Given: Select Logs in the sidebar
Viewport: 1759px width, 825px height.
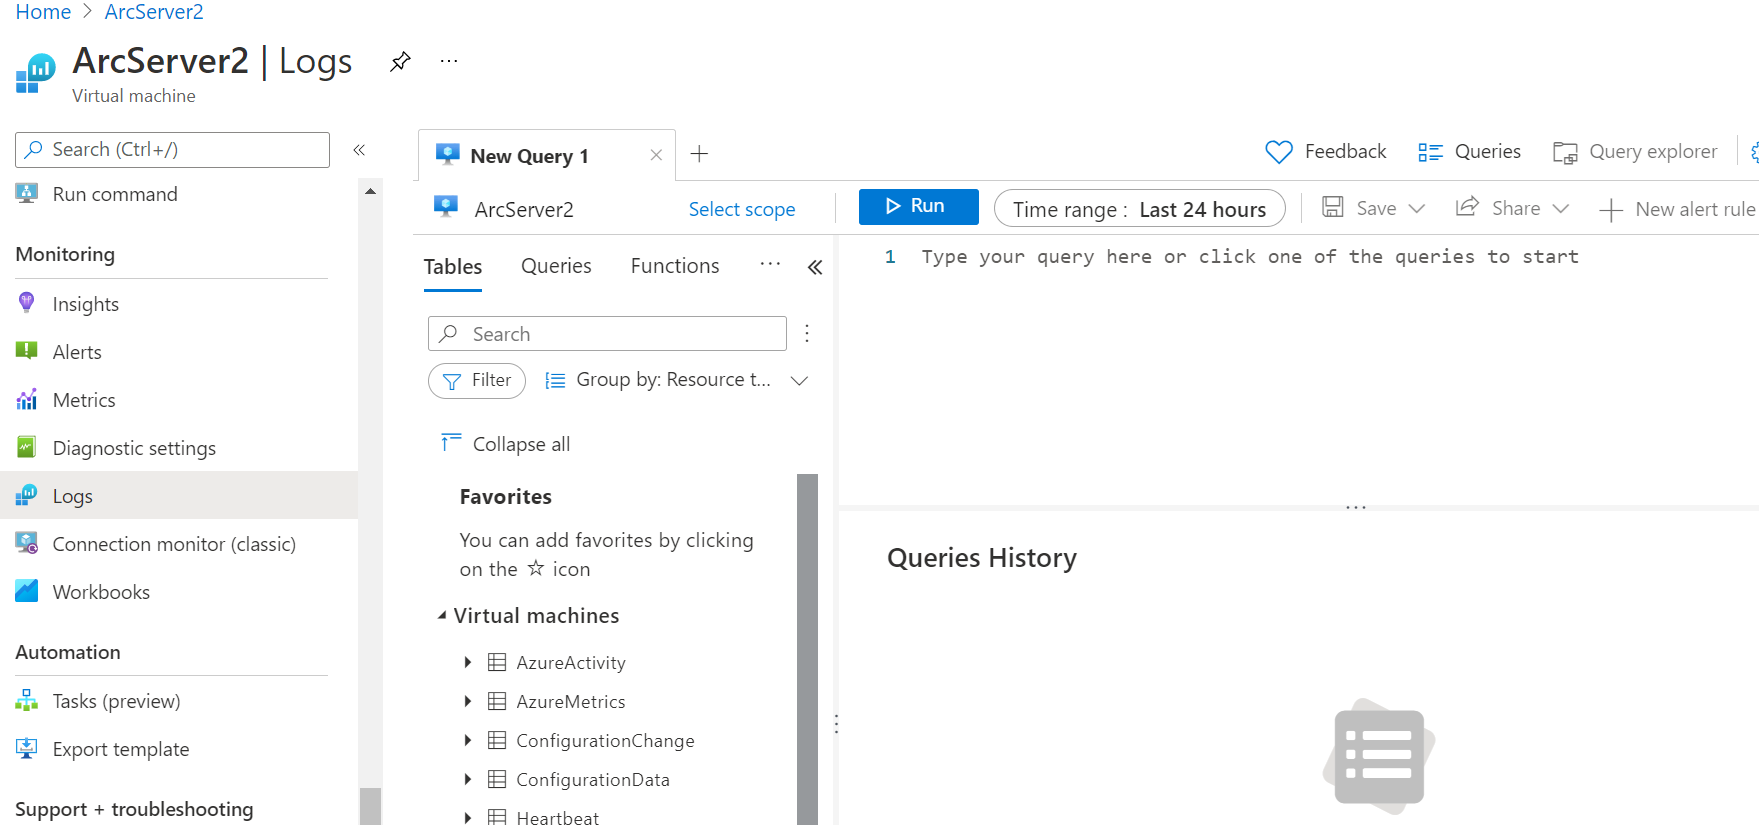Looking at the screenshot, I should tap(178, 496).
